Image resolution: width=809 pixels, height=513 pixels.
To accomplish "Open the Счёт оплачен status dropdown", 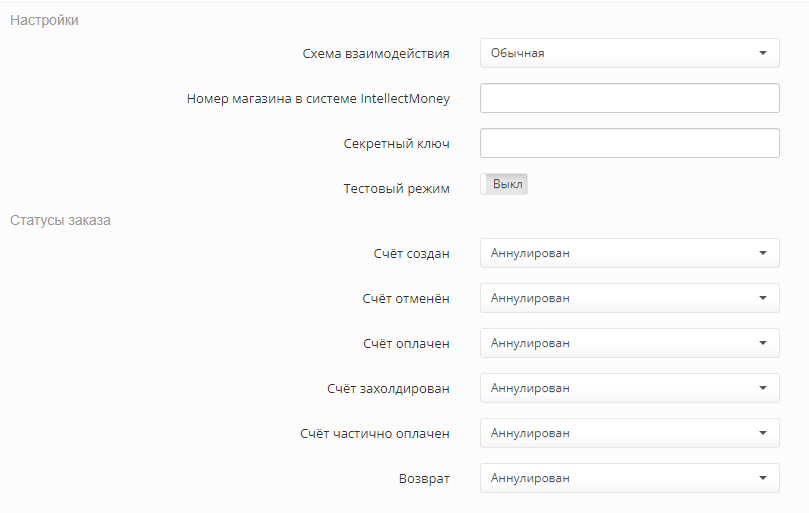I will (629, 343).
